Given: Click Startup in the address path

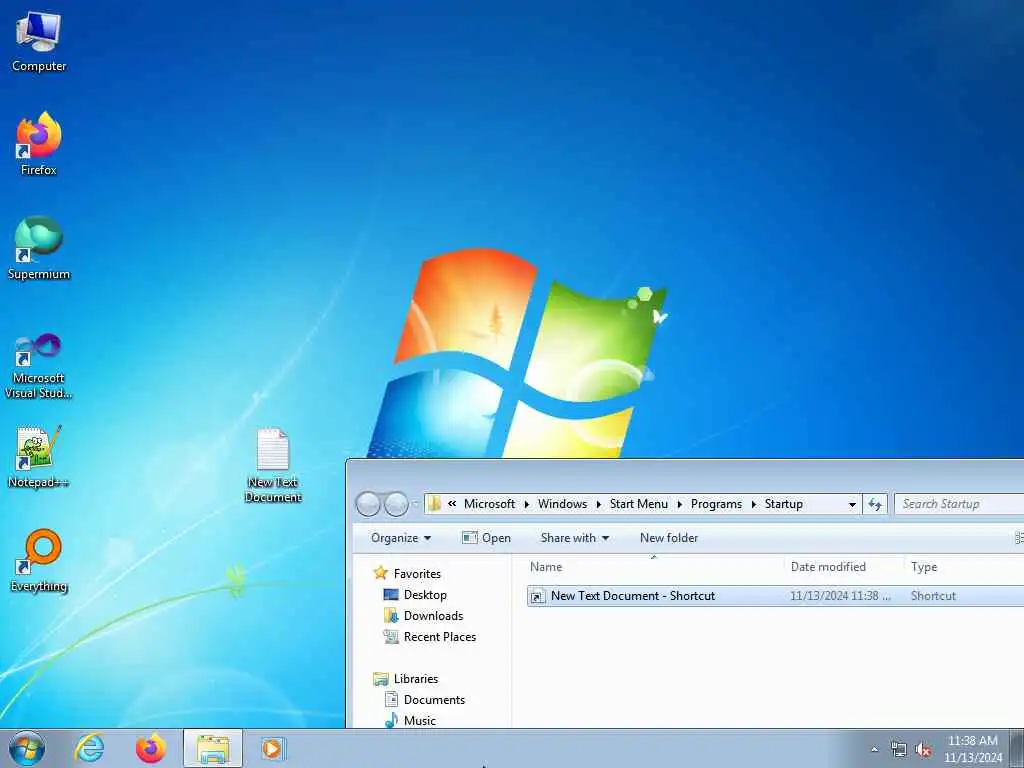Looking at the screenshot, I should click(x=783, y=504).
